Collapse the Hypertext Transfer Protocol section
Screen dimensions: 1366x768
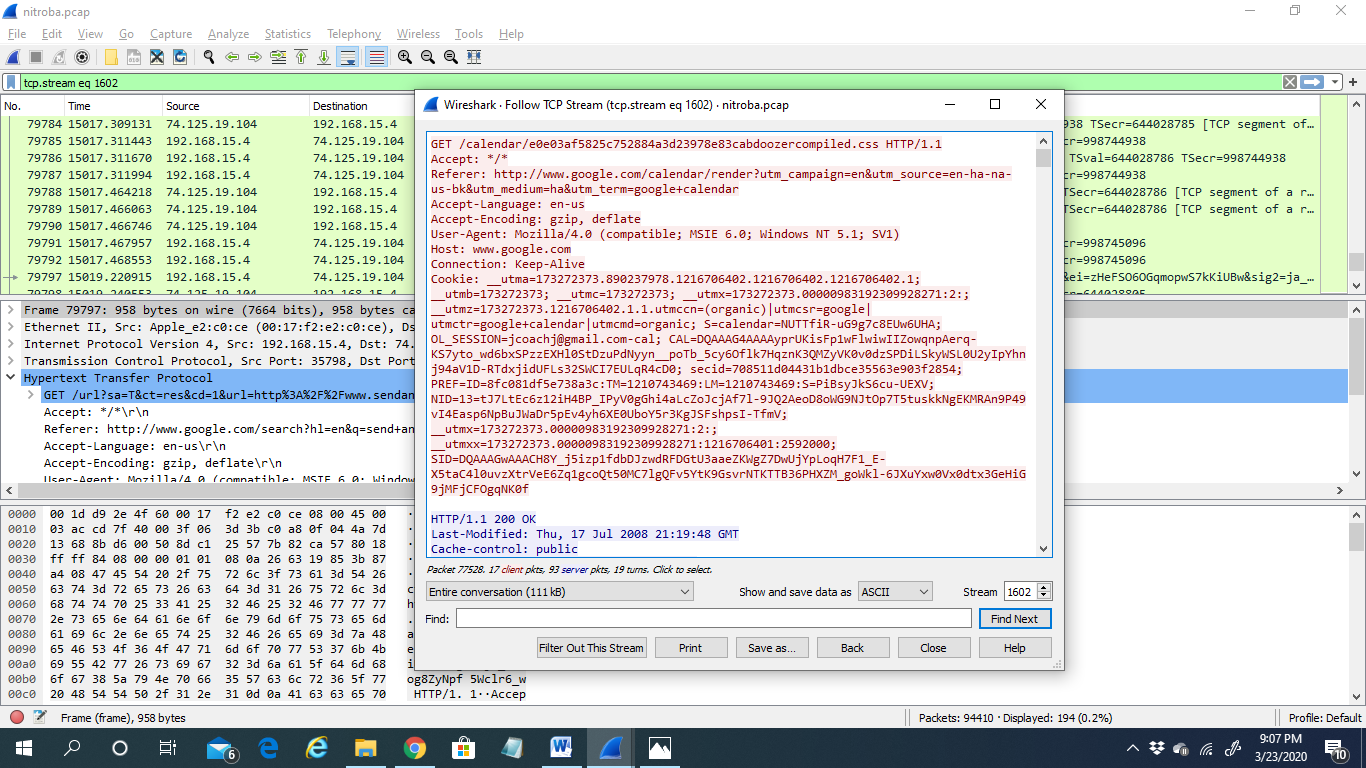(x=11, y=378)
